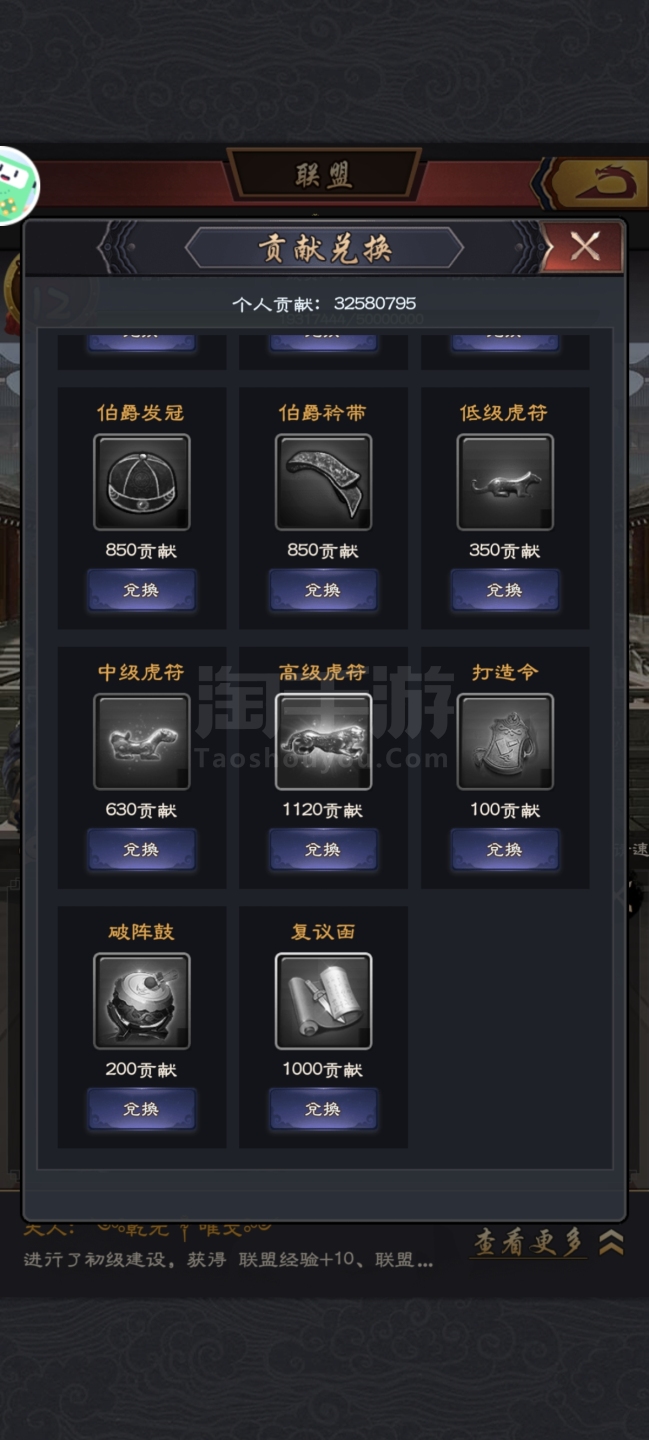Open the 中级虎符 item icon
The height and width of the screenshot is (1440, 649).
(x=141, y=742)
